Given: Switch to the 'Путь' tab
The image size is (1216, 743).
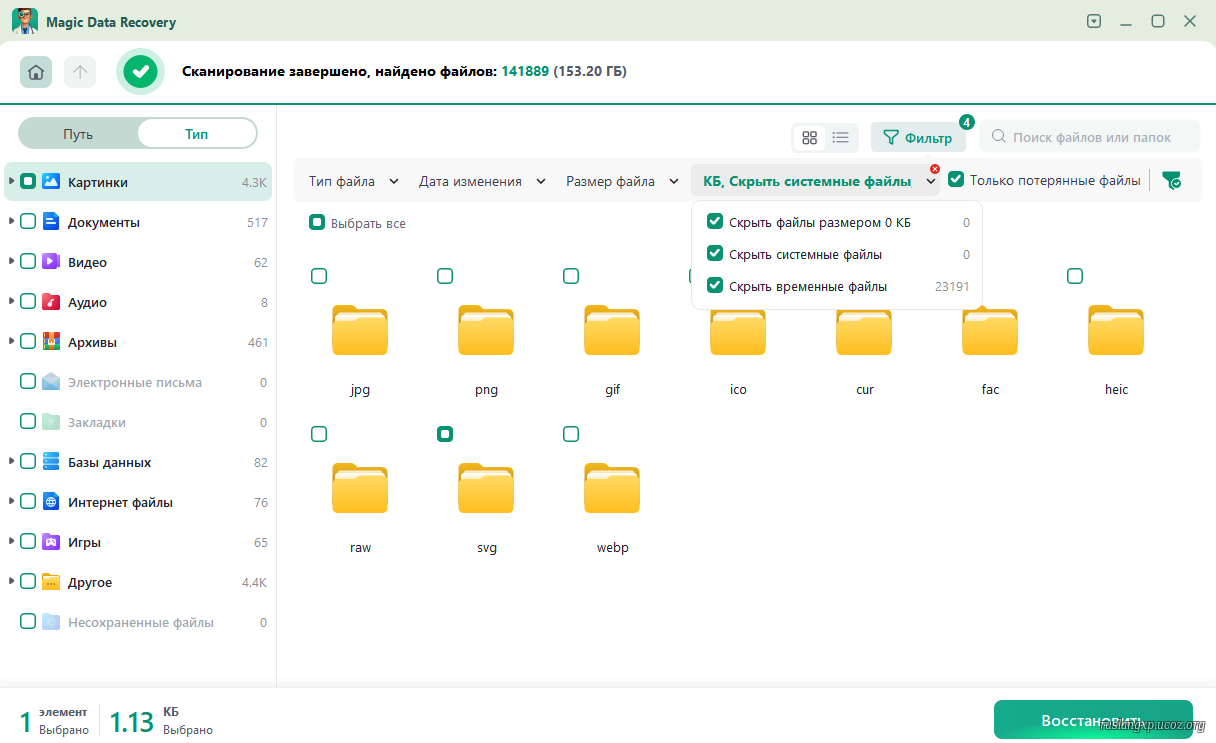Looking at the screenshot, I should coord(78,133).
